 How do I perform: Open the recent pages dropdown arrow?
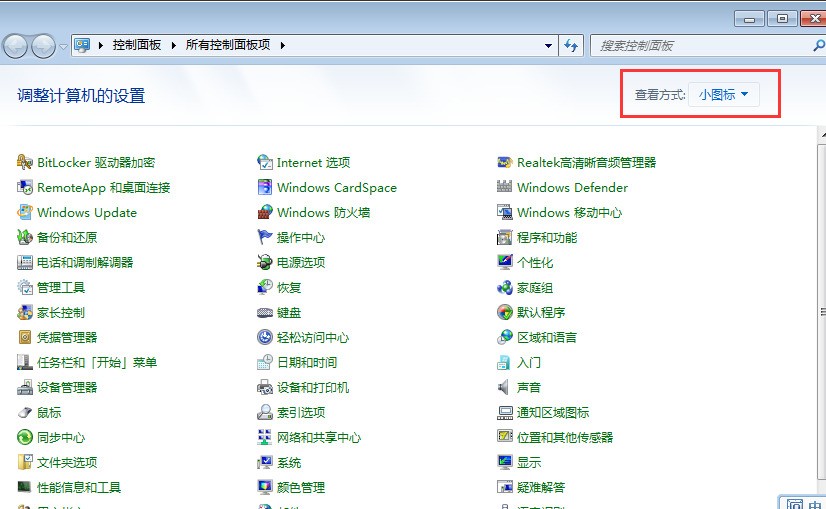pyautogui.click(x=63, y=47)
